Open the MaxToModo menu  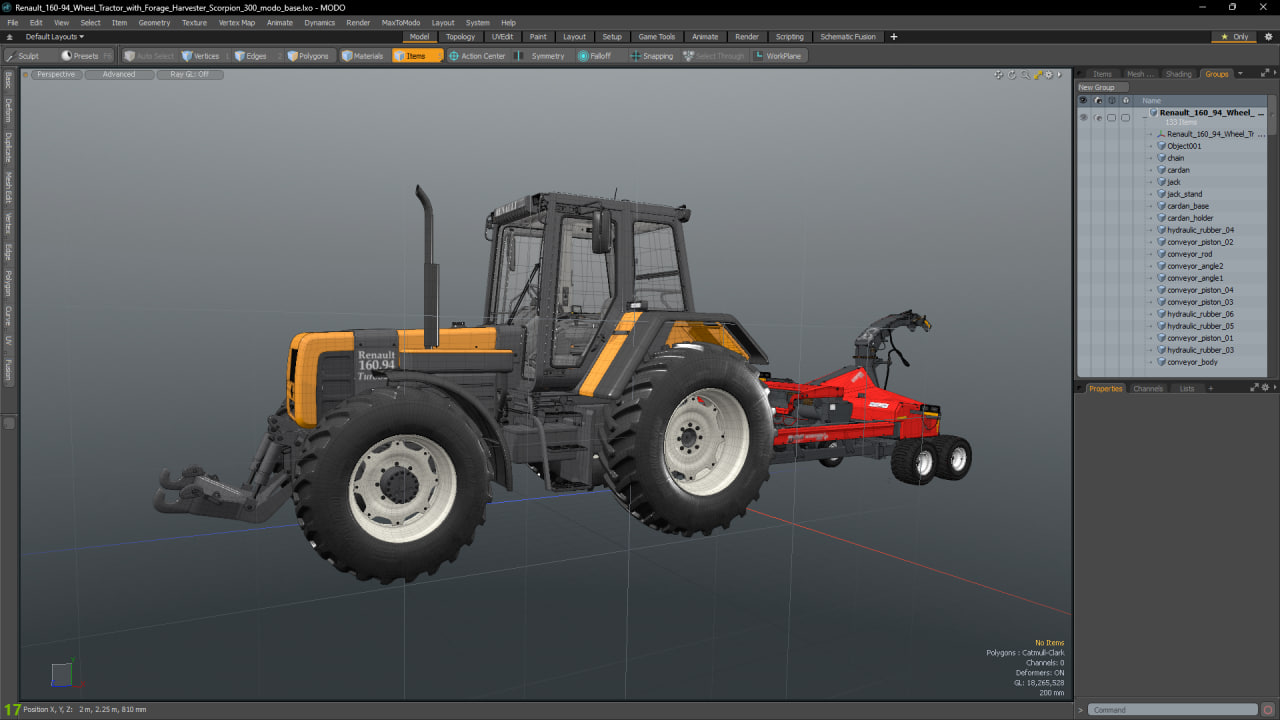401,22
